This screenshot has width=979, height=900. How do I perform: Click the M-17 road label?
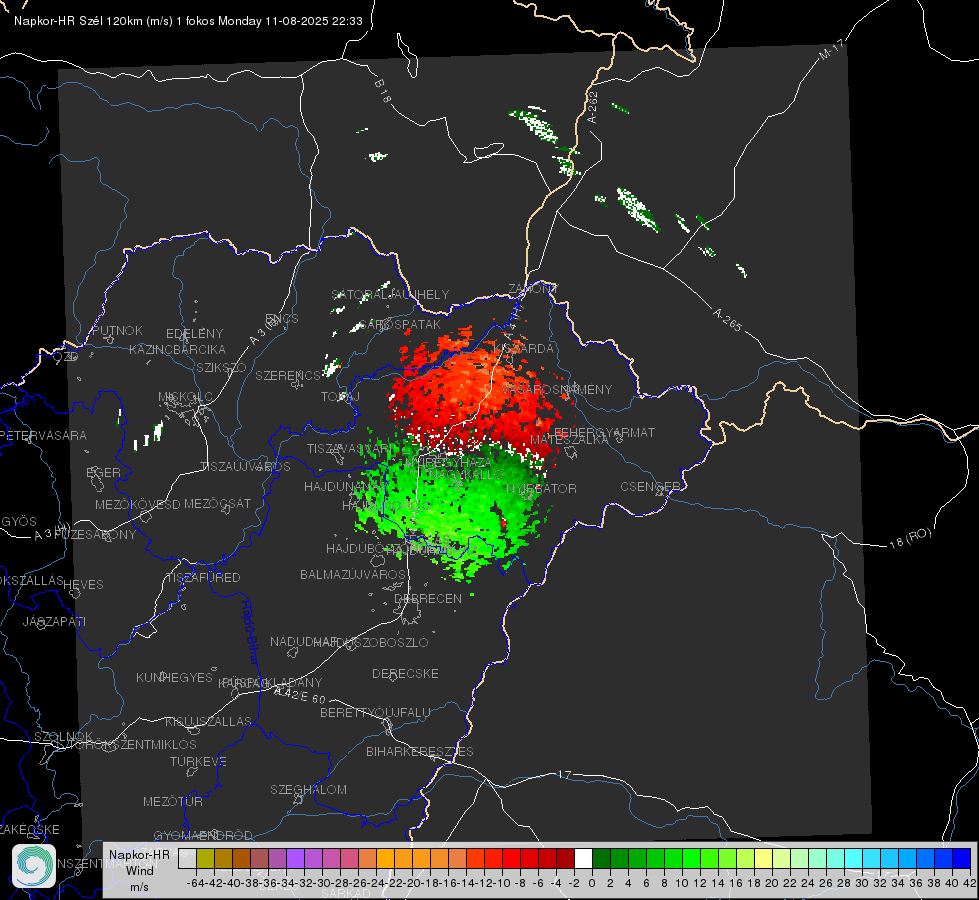pos(832,50)
